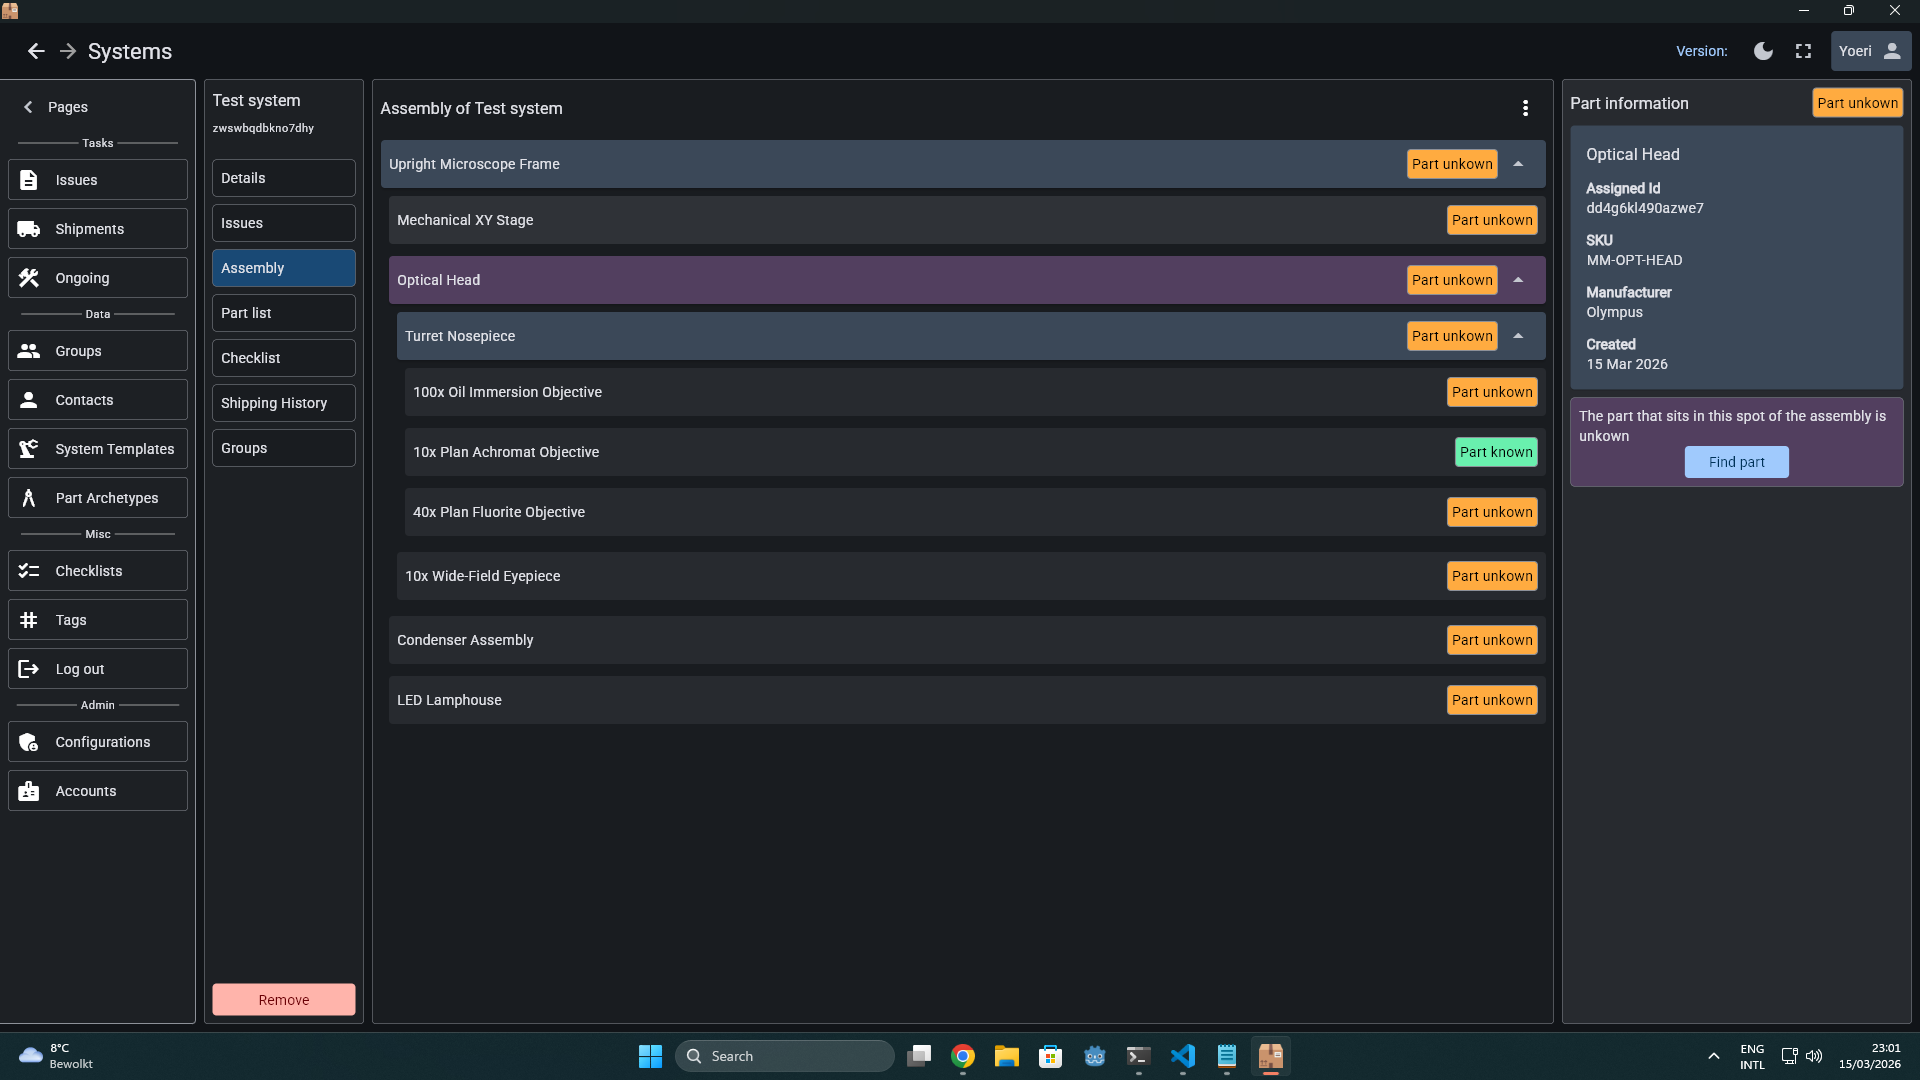Enable fullscreen mode in the title bar
Image resolution: width=1920 pixels, height=1080 pixels.
pyautogui.click(x=1803, y=51)
